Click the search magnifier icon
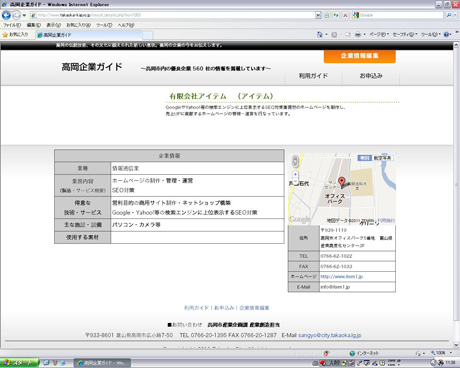The width and height of the screenshot is (460, 368). [x=449, y=15]
